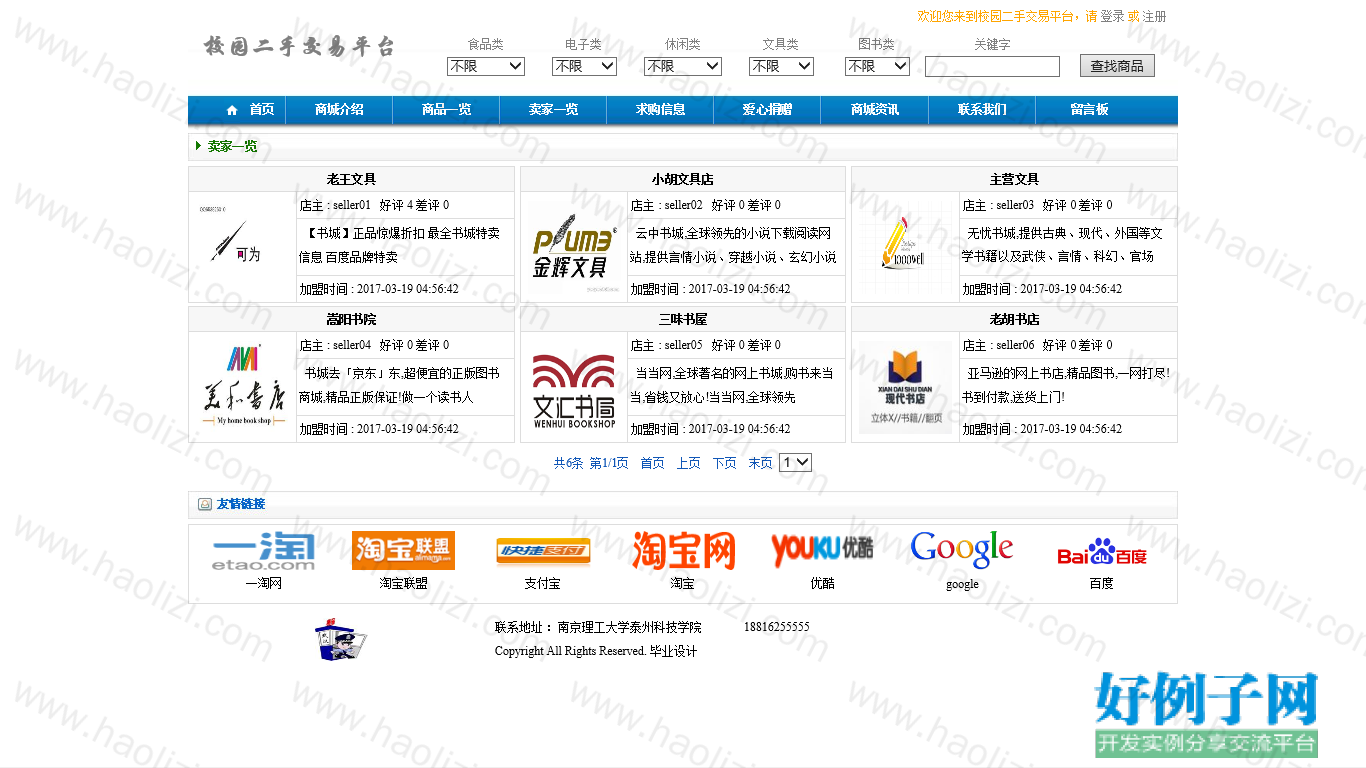Viewport: 1366px width, 768px height.
Task: Click the 登录 link
Action: (x=1112, y=16)
